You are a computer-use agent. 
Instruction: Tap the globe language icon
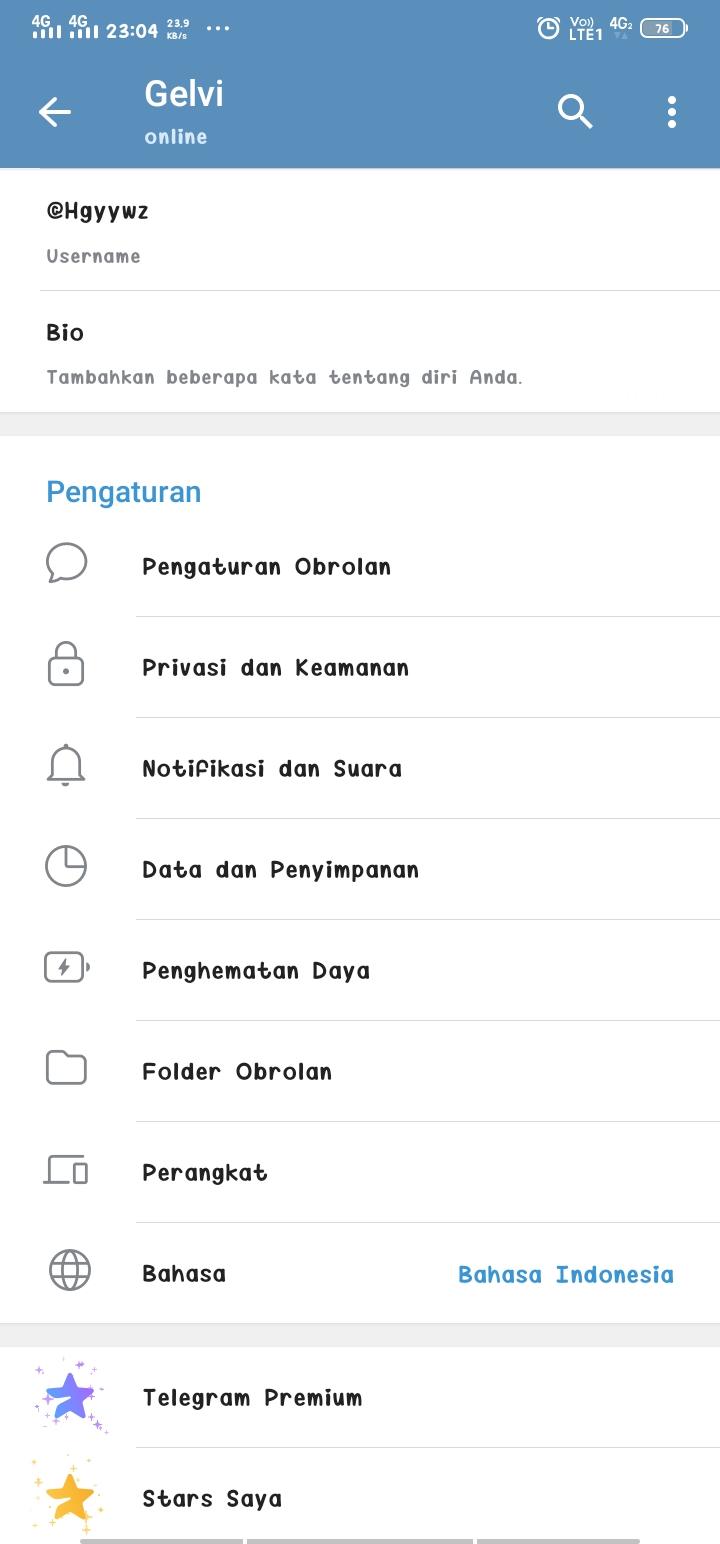pos(69,1272)
